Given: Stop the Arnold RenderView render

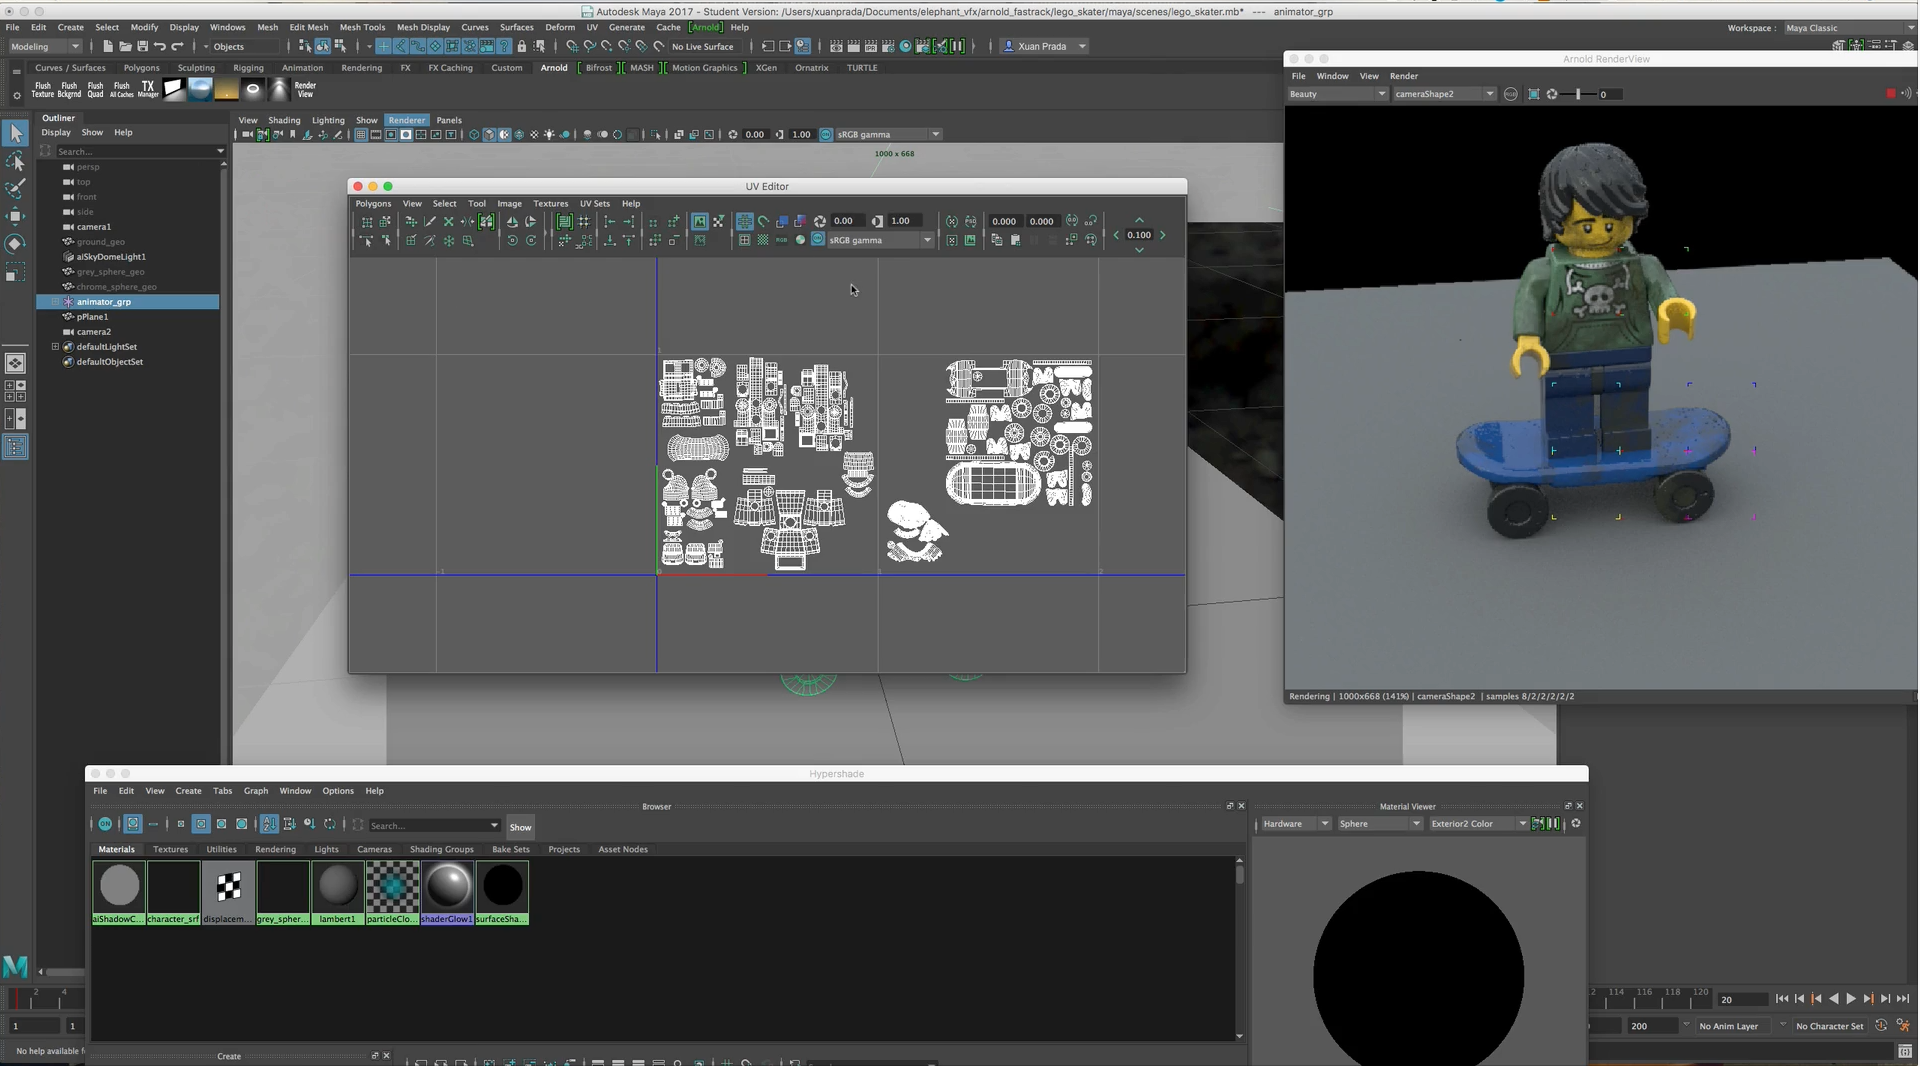Looking at the screenshot, I should [x=1890, y=94].
